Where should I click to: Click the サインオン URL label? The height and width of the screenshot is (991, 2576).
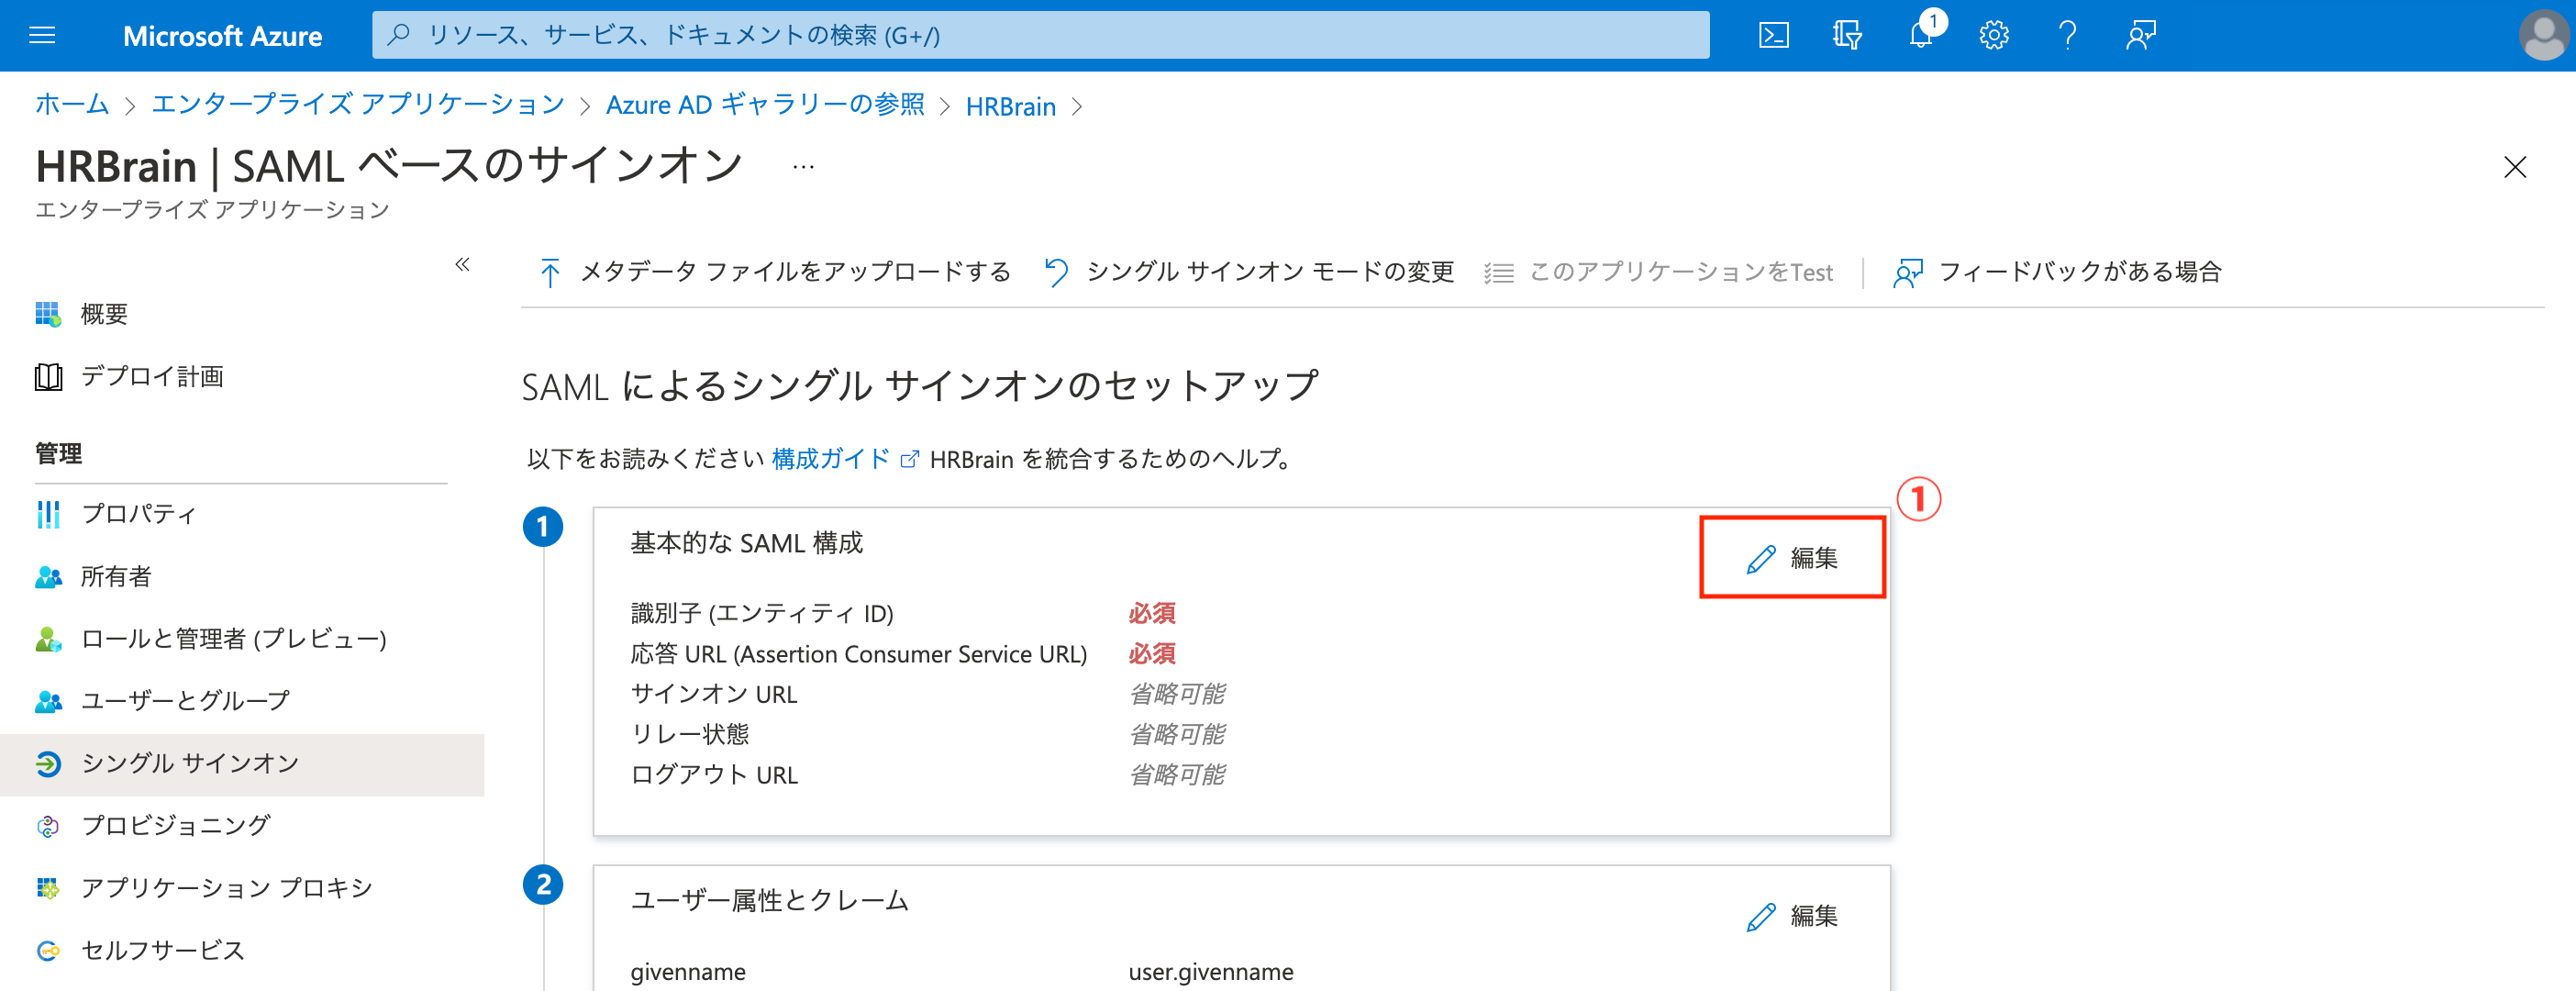click(x=714, y=694)
